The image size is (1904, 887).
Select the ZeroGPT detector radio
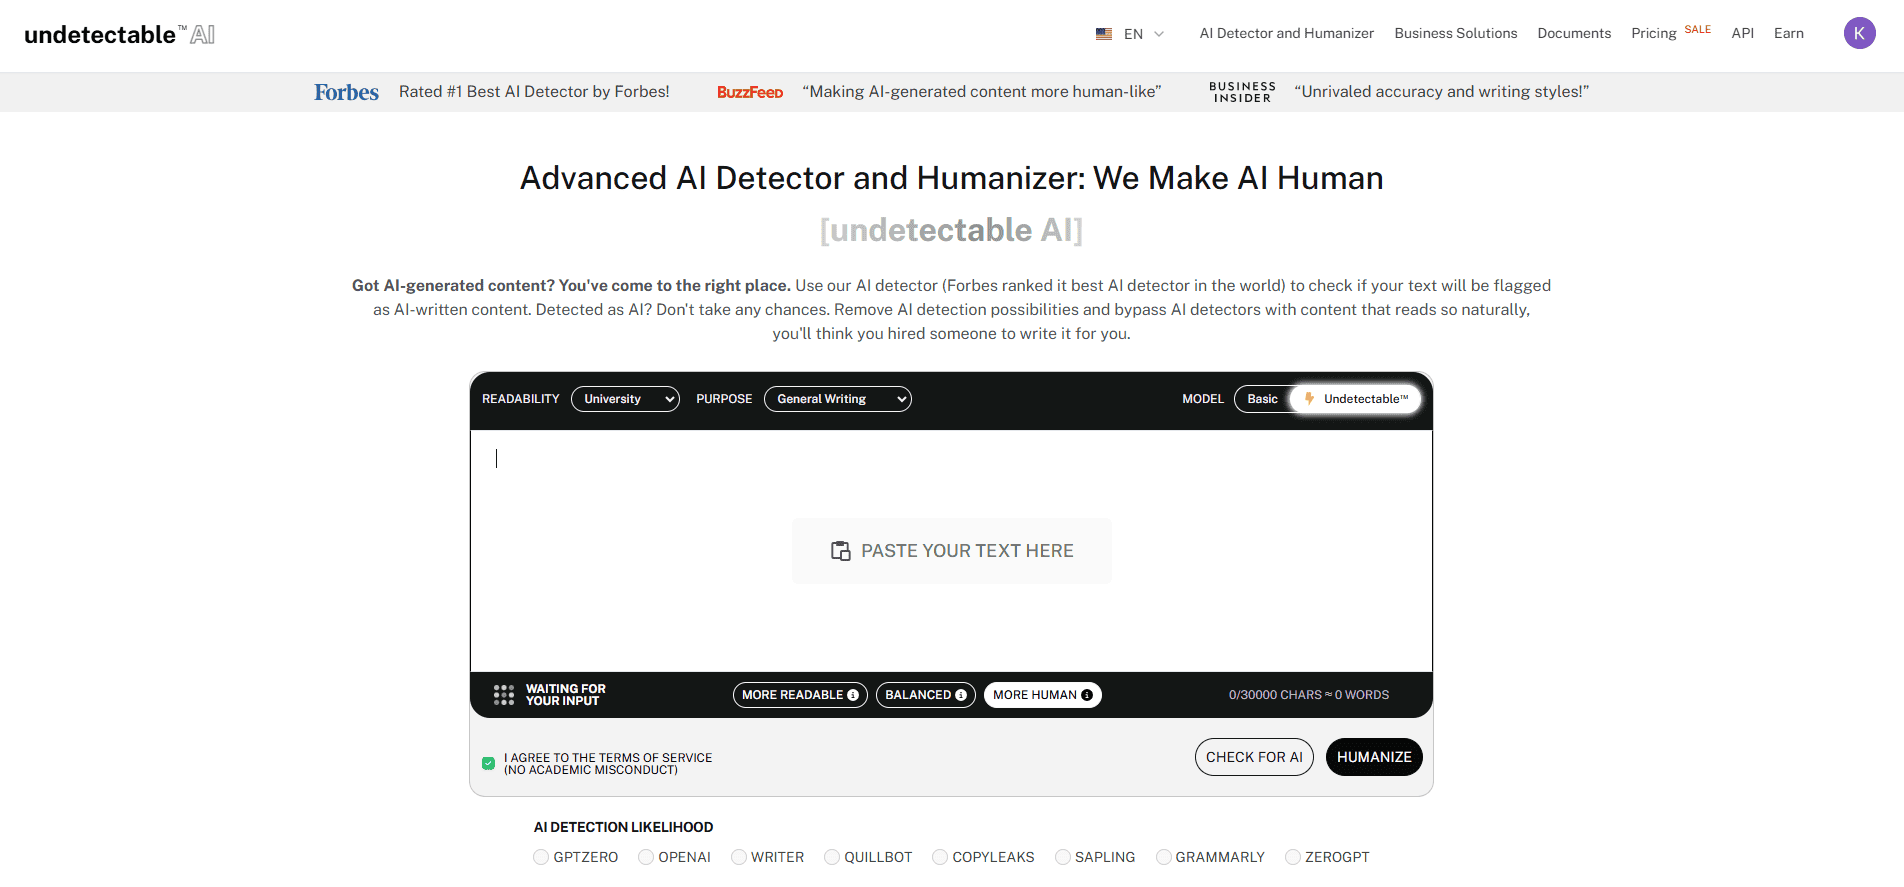[x=1293, y=857]
